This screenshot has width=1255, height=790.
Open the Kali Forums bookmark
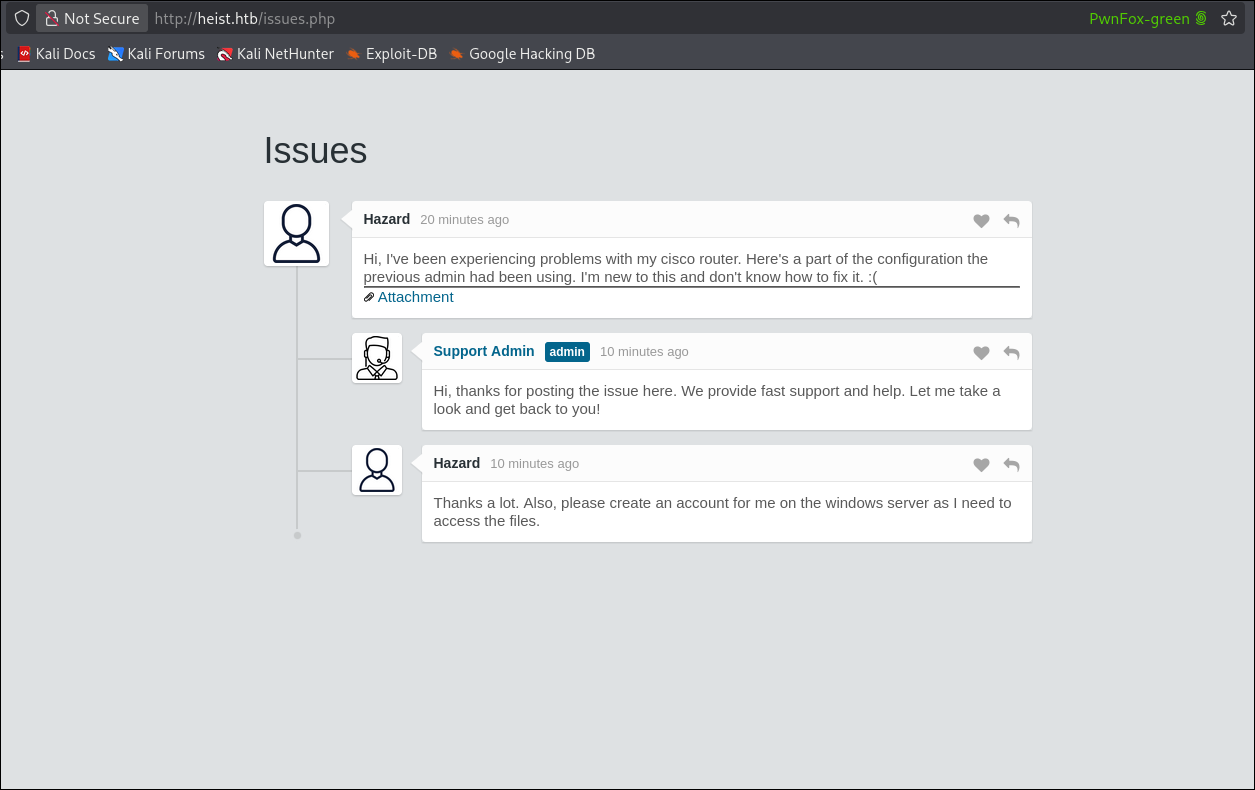[156, 54]
